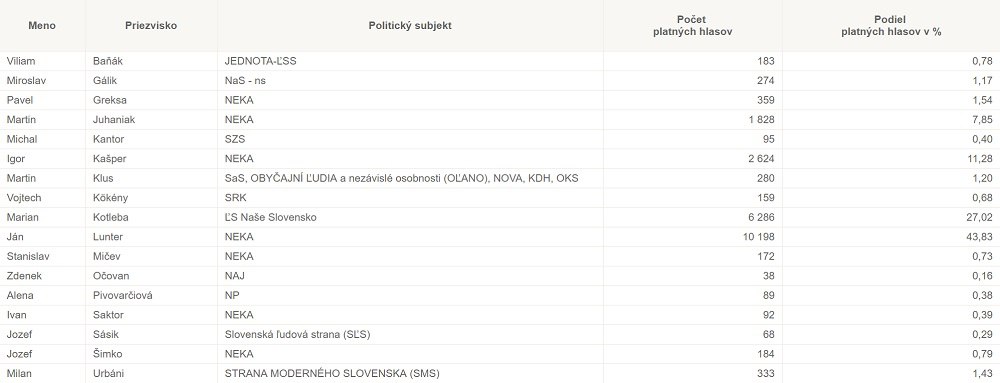Click Podiel platných hlasov v % header

pyautogui.click(x=891, y=25)
